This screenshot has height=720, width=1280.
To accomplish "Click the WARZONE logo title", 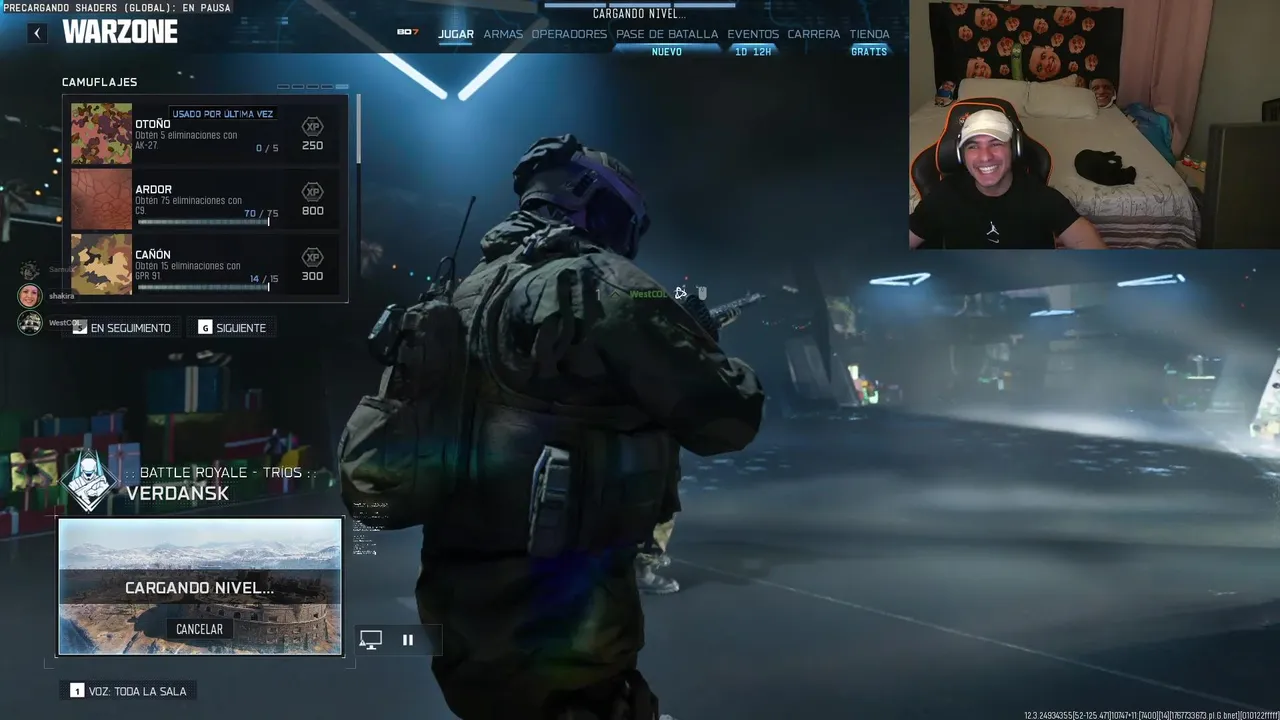I will [x=120, y=32].
